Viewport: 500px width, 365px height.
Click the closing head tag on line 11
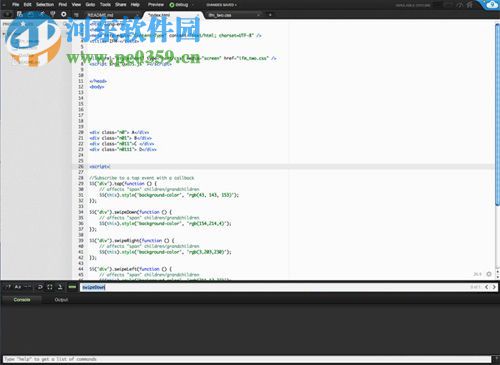tap(98, 81)
